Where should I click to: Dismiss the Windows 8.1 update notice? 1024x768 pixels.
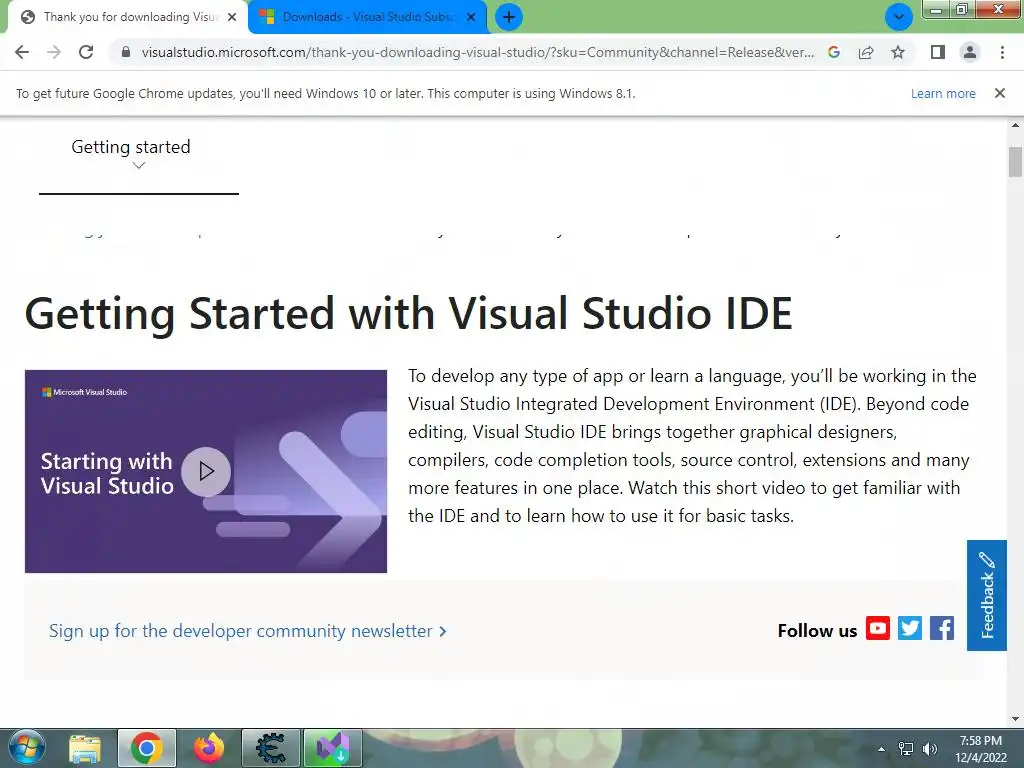[x=1000, y=93]
